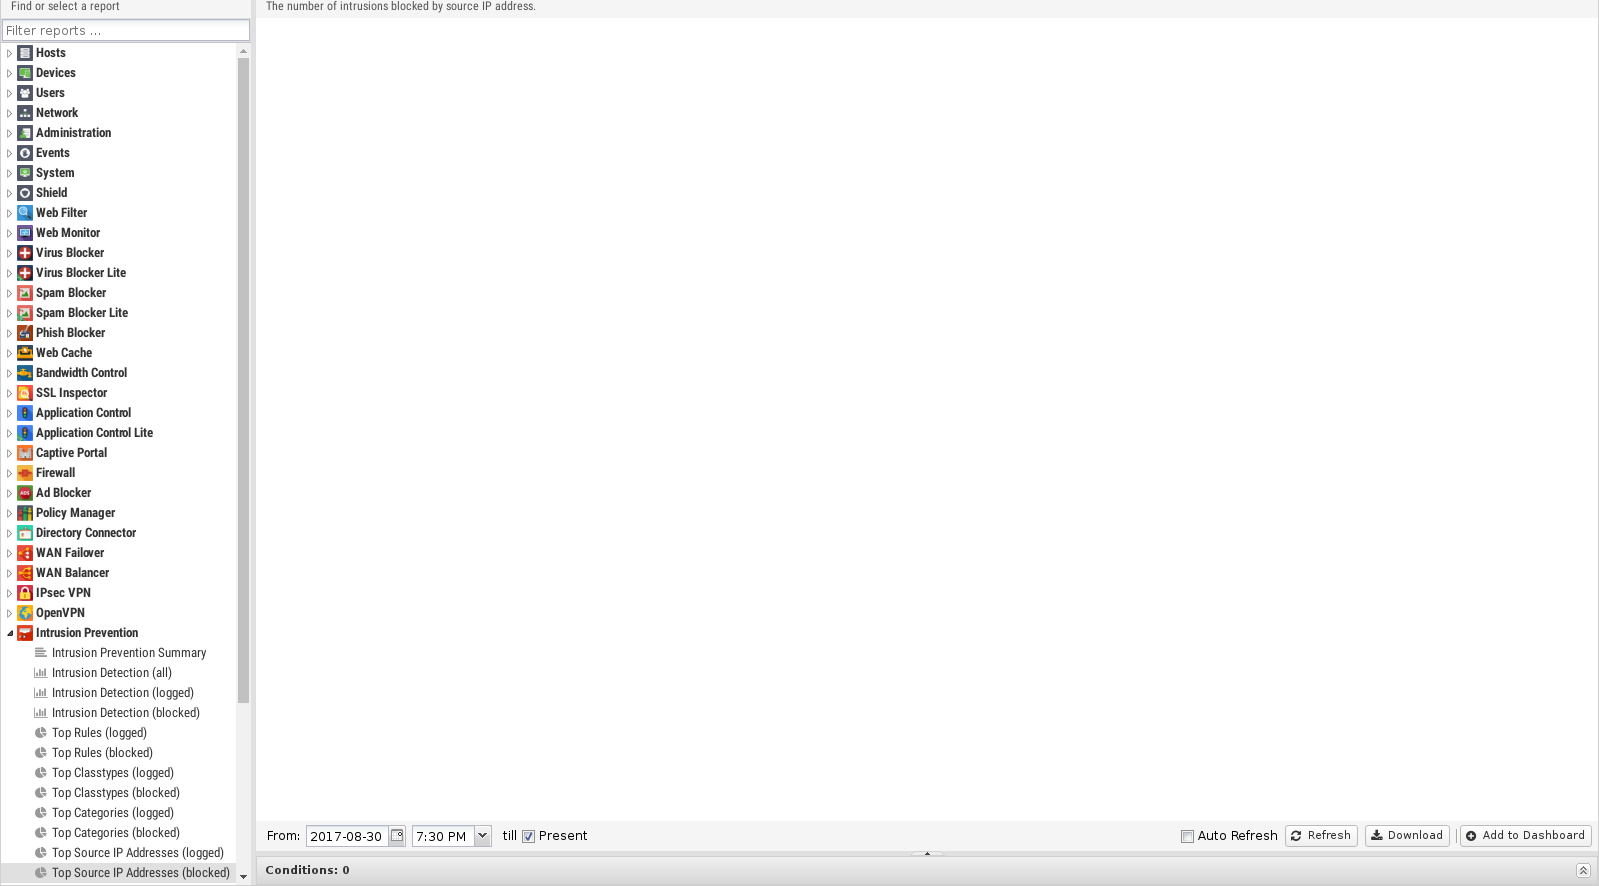
Task: Toggle the Present checkbox
Action: click(528, 836)
